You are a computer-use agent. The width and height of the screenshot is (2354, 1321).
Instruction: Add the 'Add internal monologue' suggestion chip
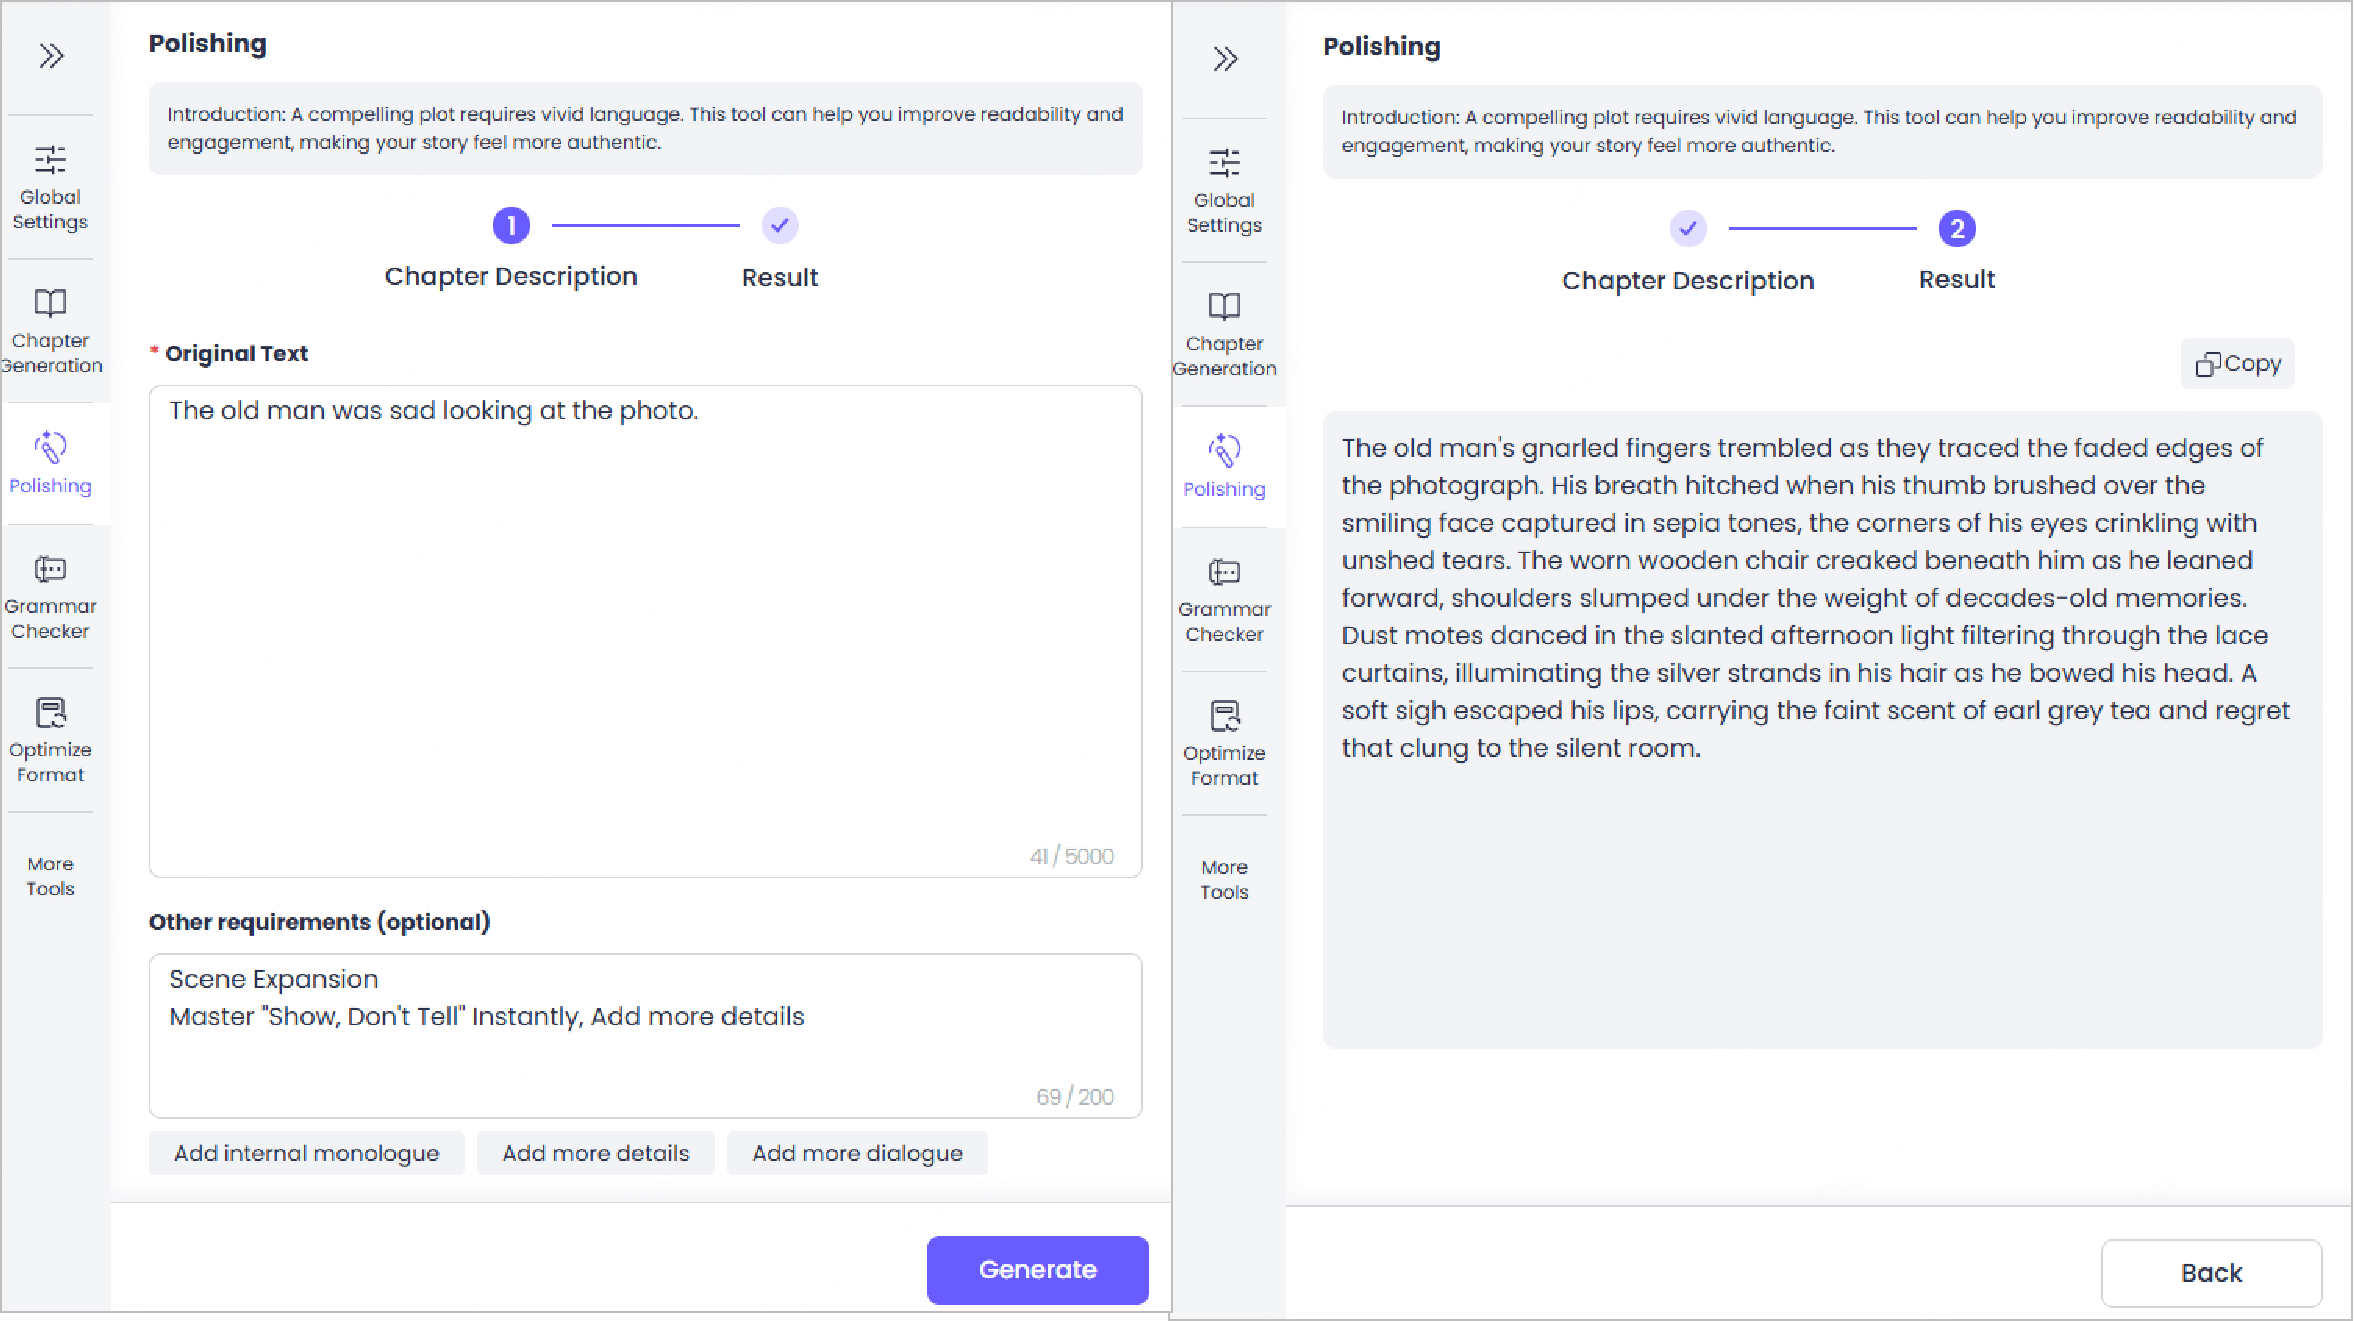coord(306,1153)
